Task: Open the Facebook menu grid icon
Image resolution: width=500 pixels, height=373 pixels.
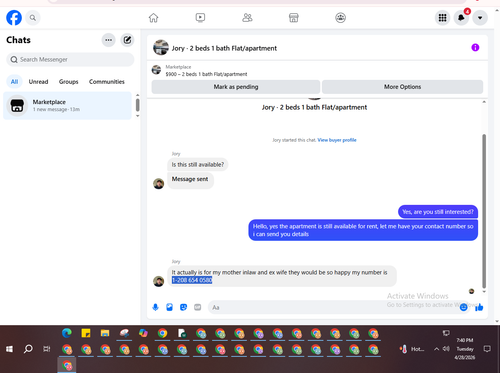Action: pos(442,18)
